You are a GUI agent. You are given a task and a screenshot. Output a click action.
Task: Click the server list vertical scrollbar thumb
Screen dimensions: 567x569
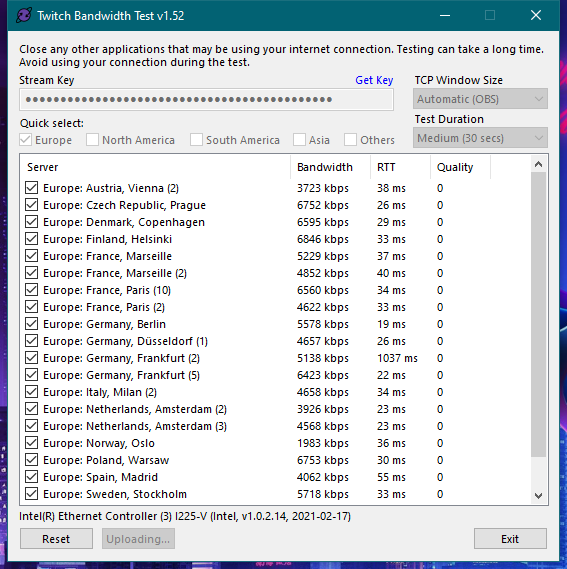tap(538, 314)
